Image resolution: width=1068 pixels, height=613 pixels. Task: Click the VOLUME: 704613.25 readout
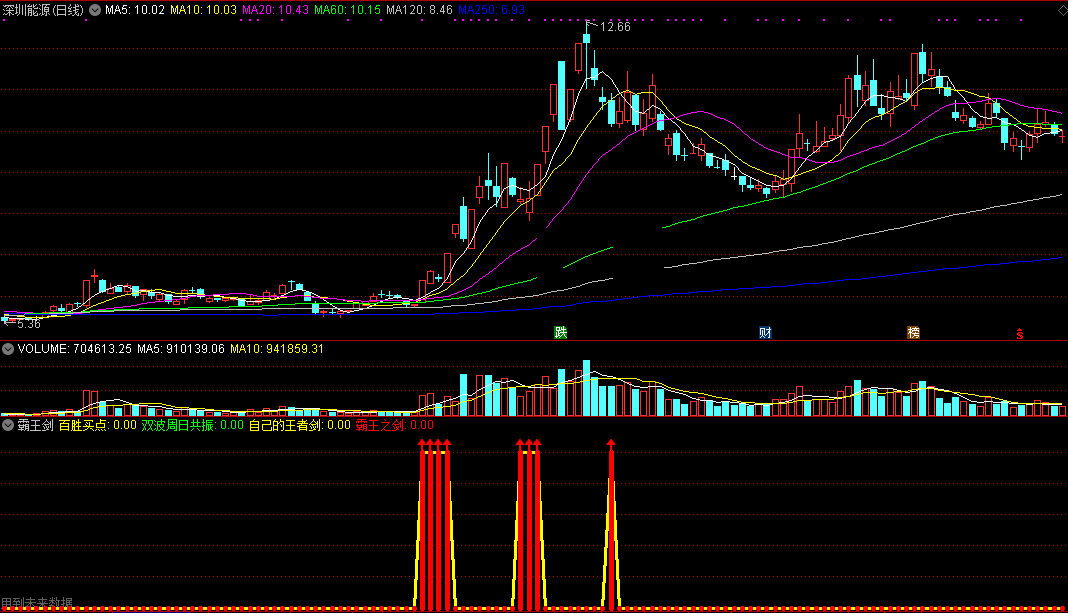[75, 349]
